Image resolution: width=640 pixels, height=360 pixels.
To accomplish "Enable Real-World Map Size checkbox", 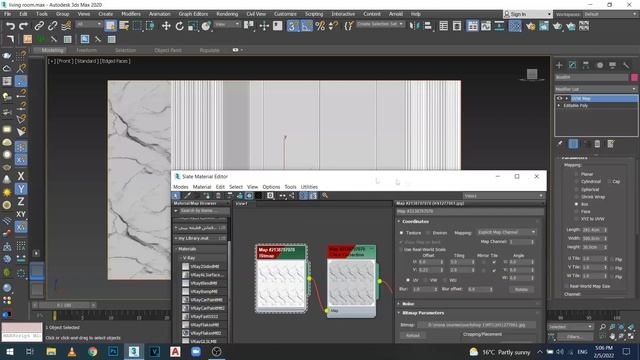I will 567,286.
